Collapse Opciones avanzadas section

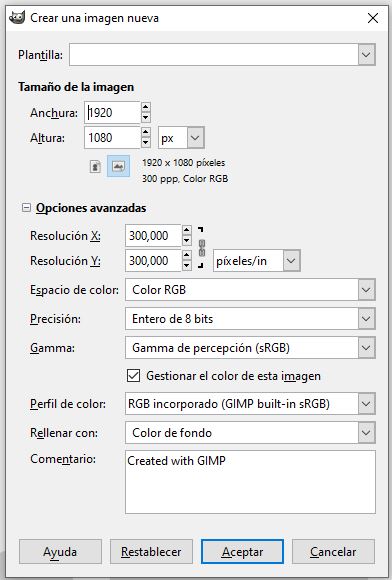click(x=26, y=208)
